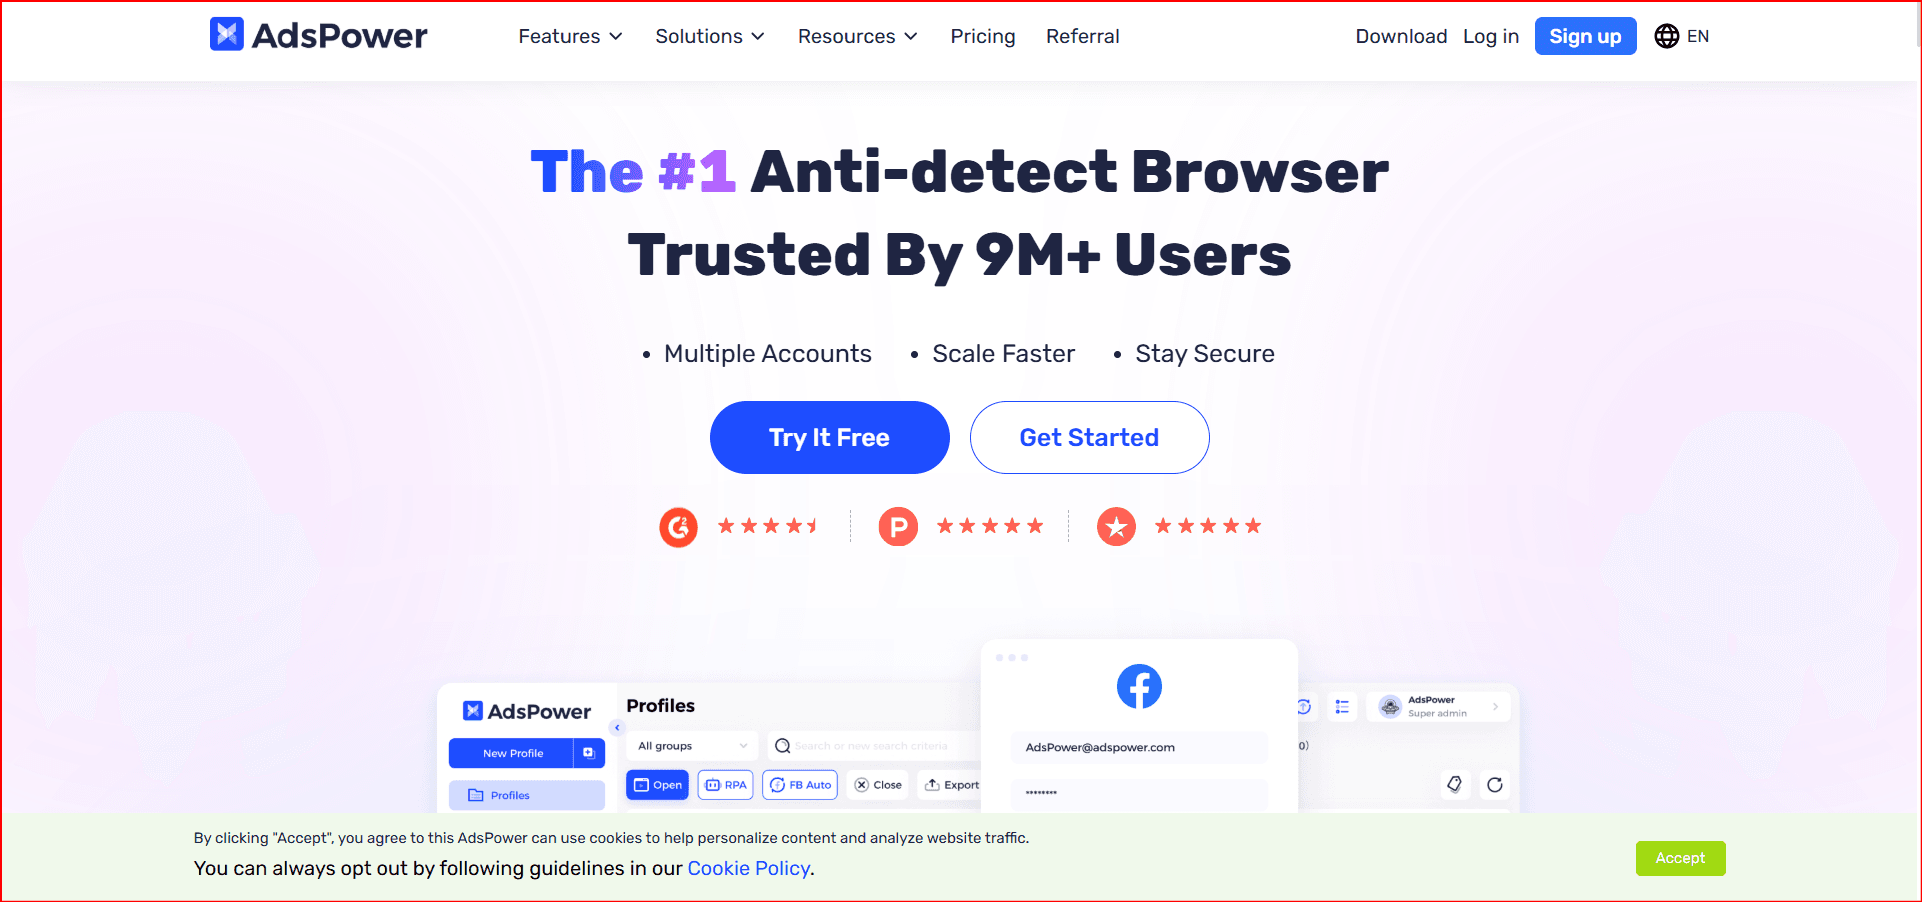Open the globe language selector icon

(1666, 36)
